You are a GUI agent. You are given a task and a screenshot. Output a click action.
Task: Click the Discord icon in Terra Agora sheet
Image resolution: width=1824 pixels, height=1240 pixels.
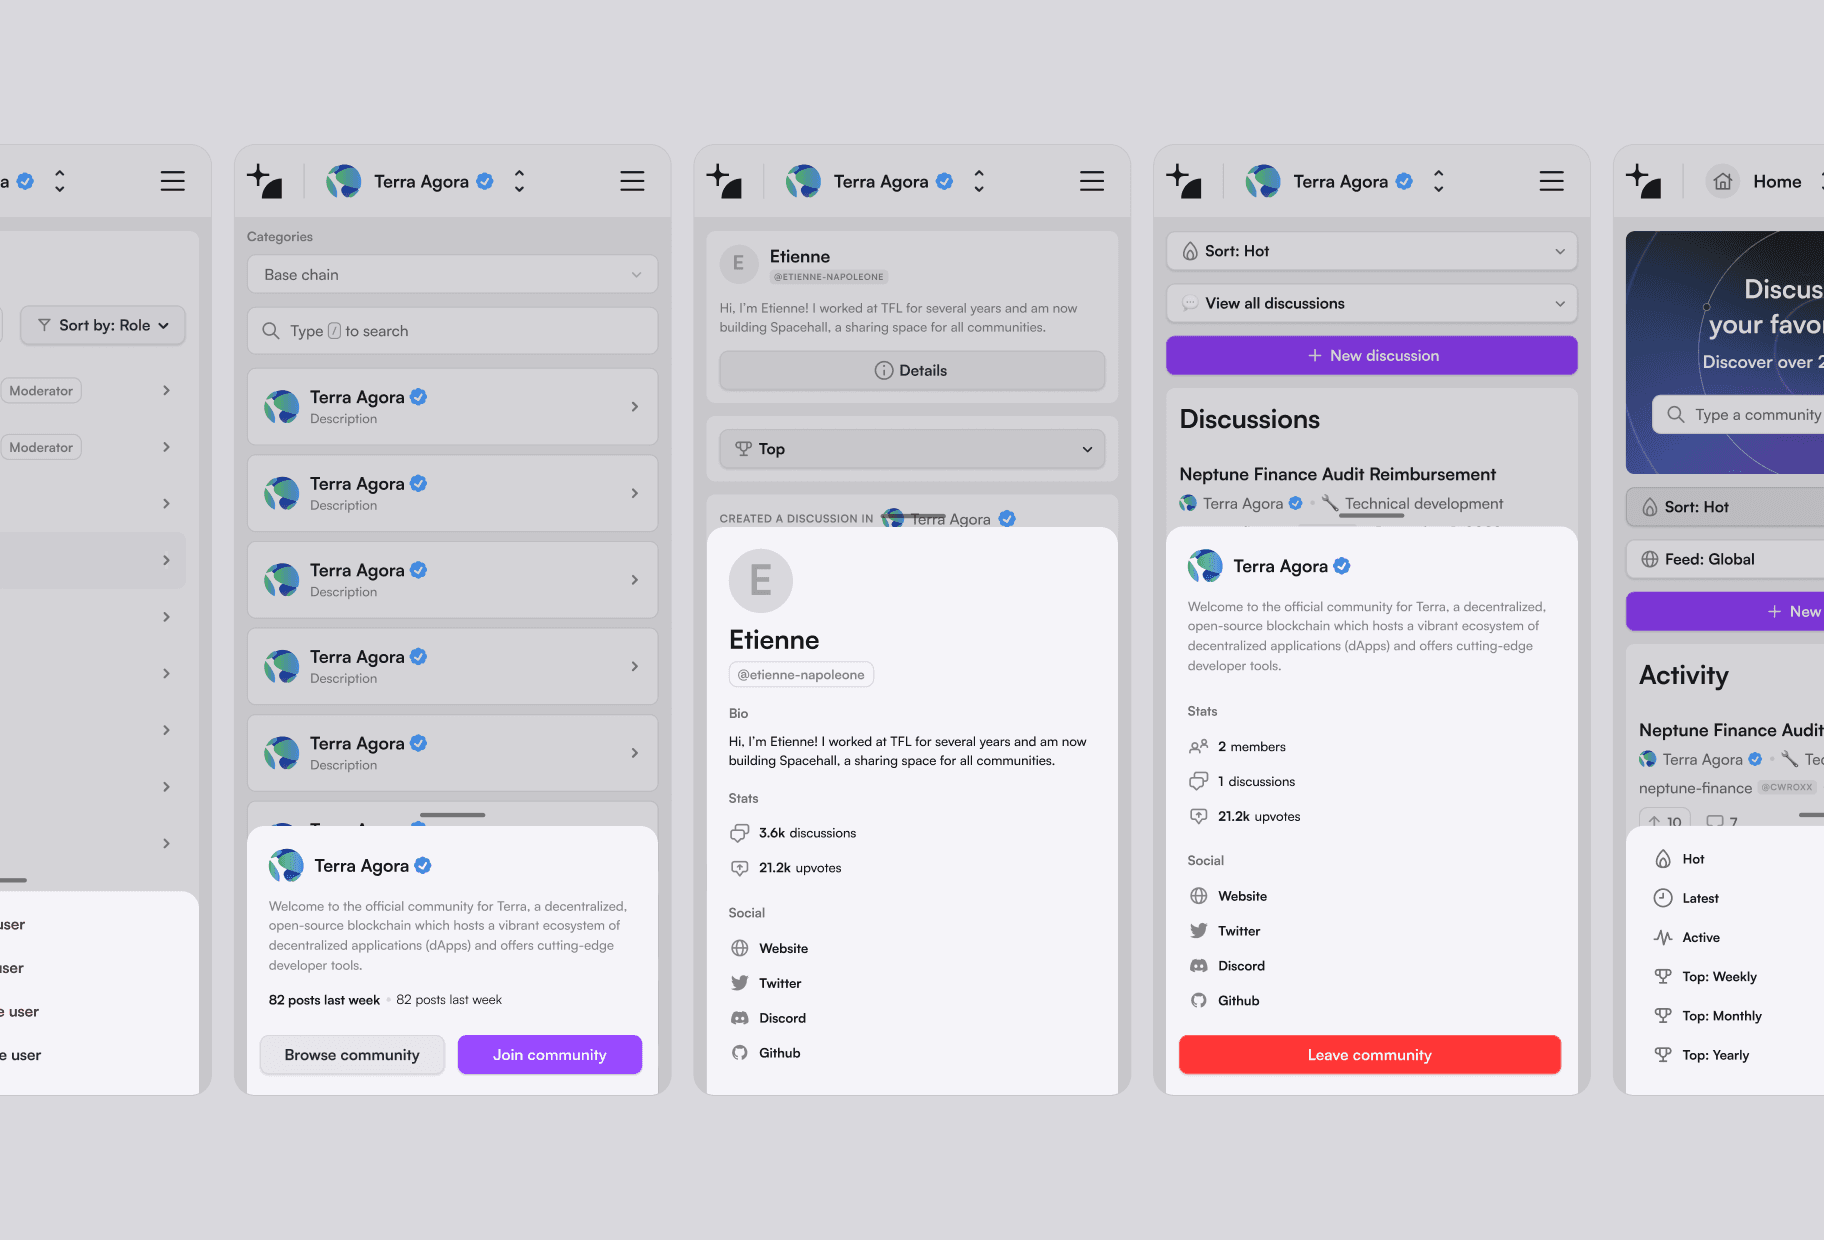point(1199,966)
